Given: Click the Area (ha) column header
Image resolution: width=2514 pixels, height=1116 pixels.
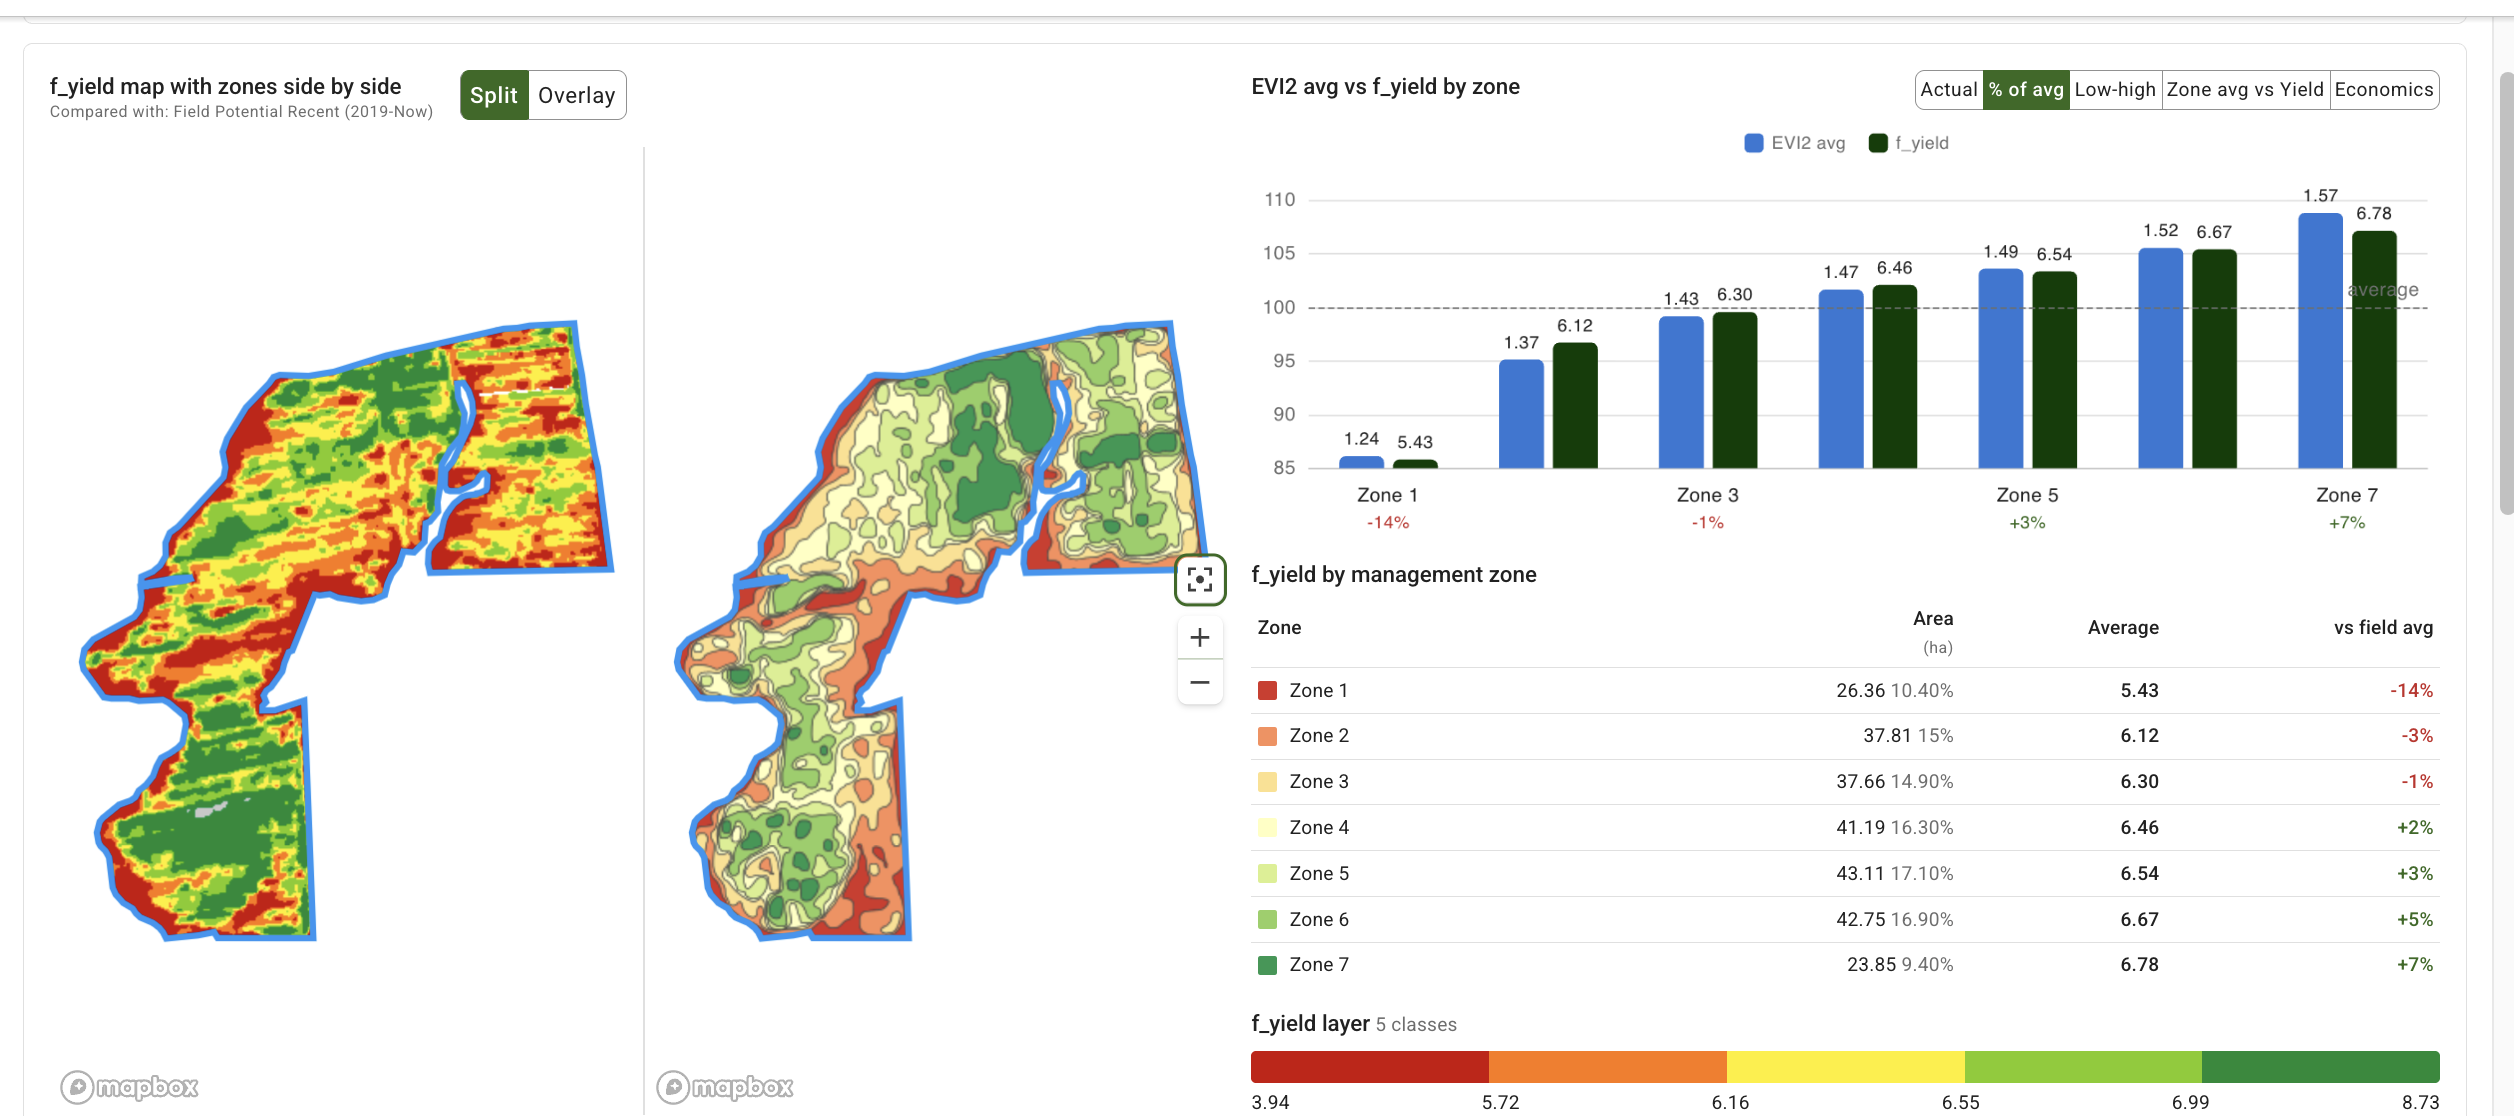Looking at the screenshot, I should click(x=1933, y=632).
